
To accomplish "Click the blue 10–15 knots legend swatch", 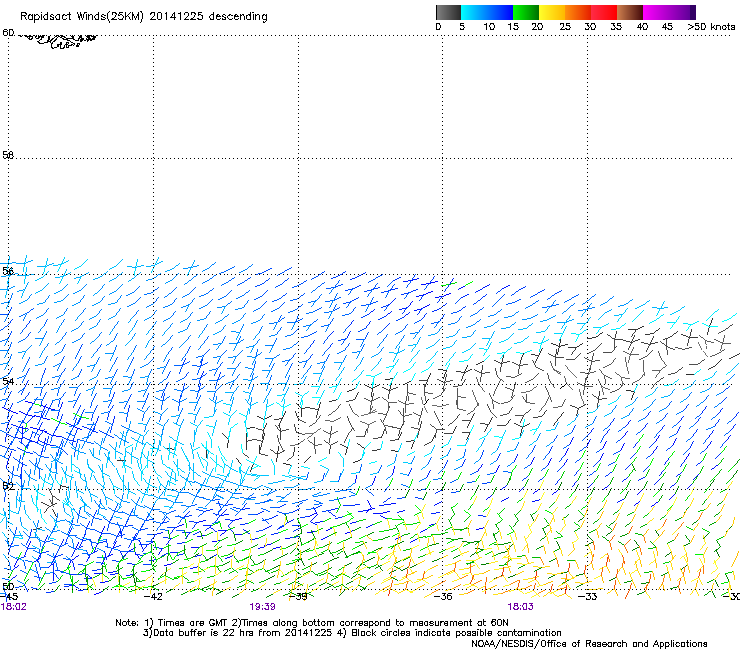I will [x=500, y=12].
